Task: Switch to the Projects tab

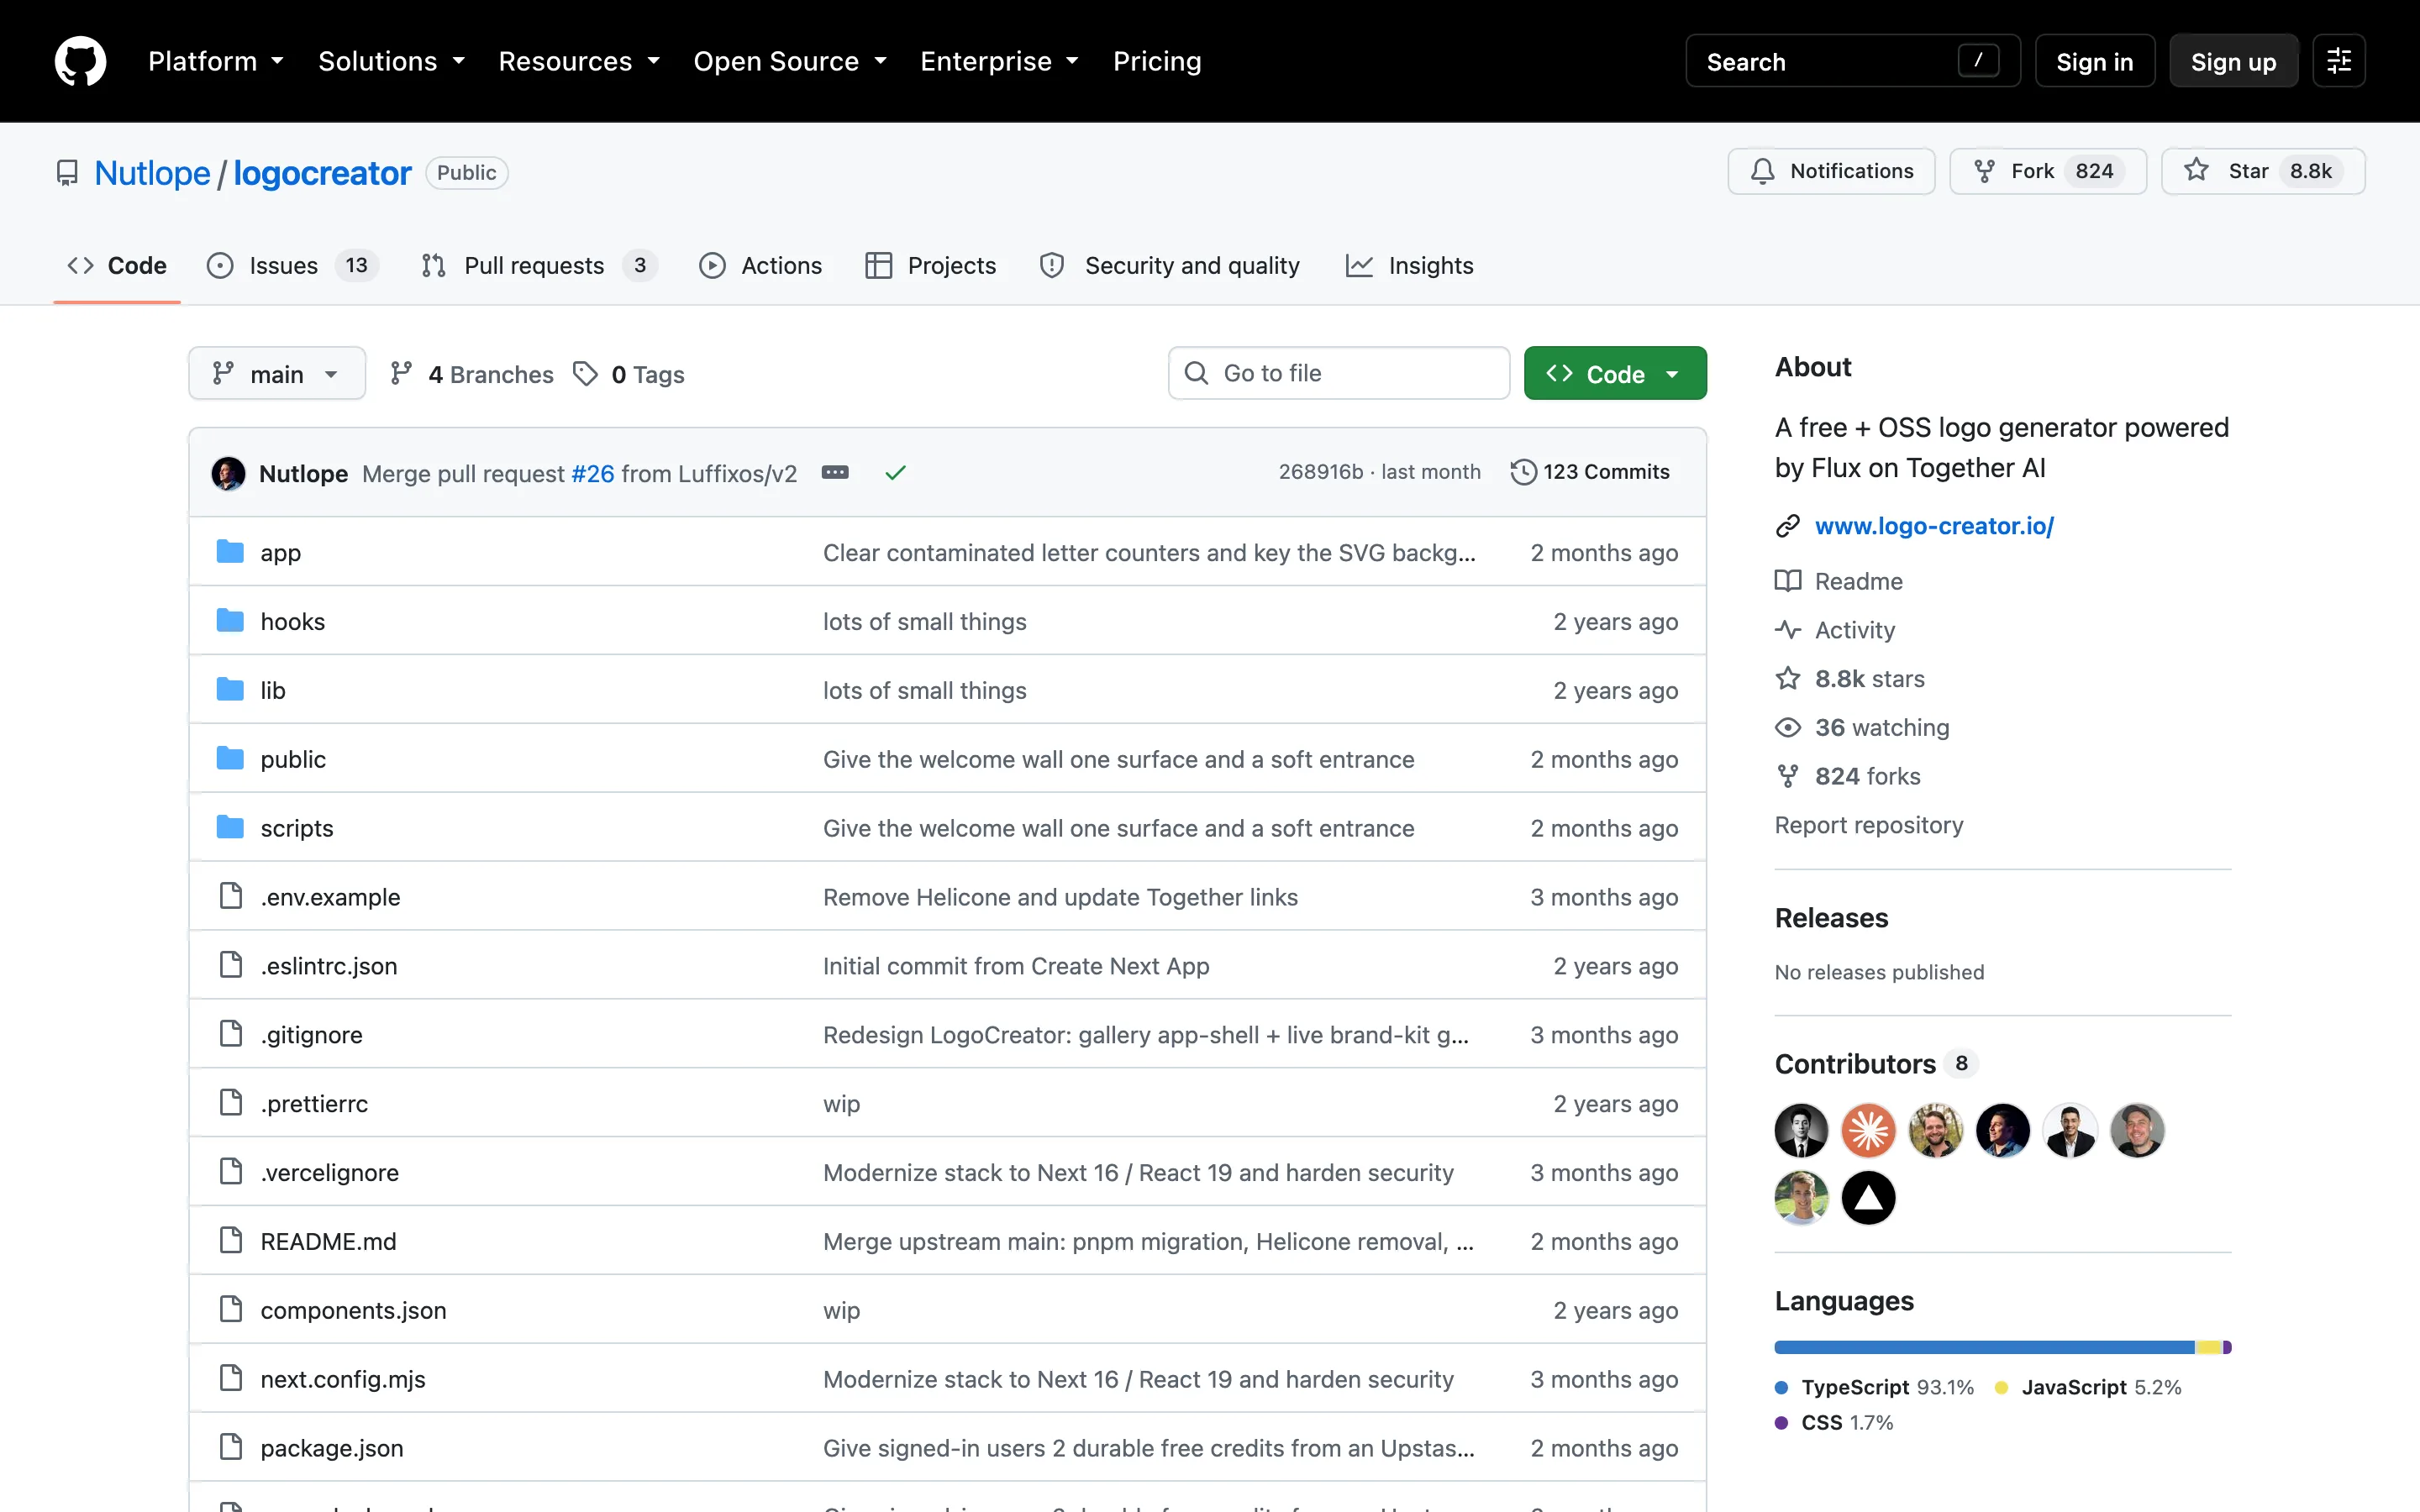Action: (x=931, y=265)
